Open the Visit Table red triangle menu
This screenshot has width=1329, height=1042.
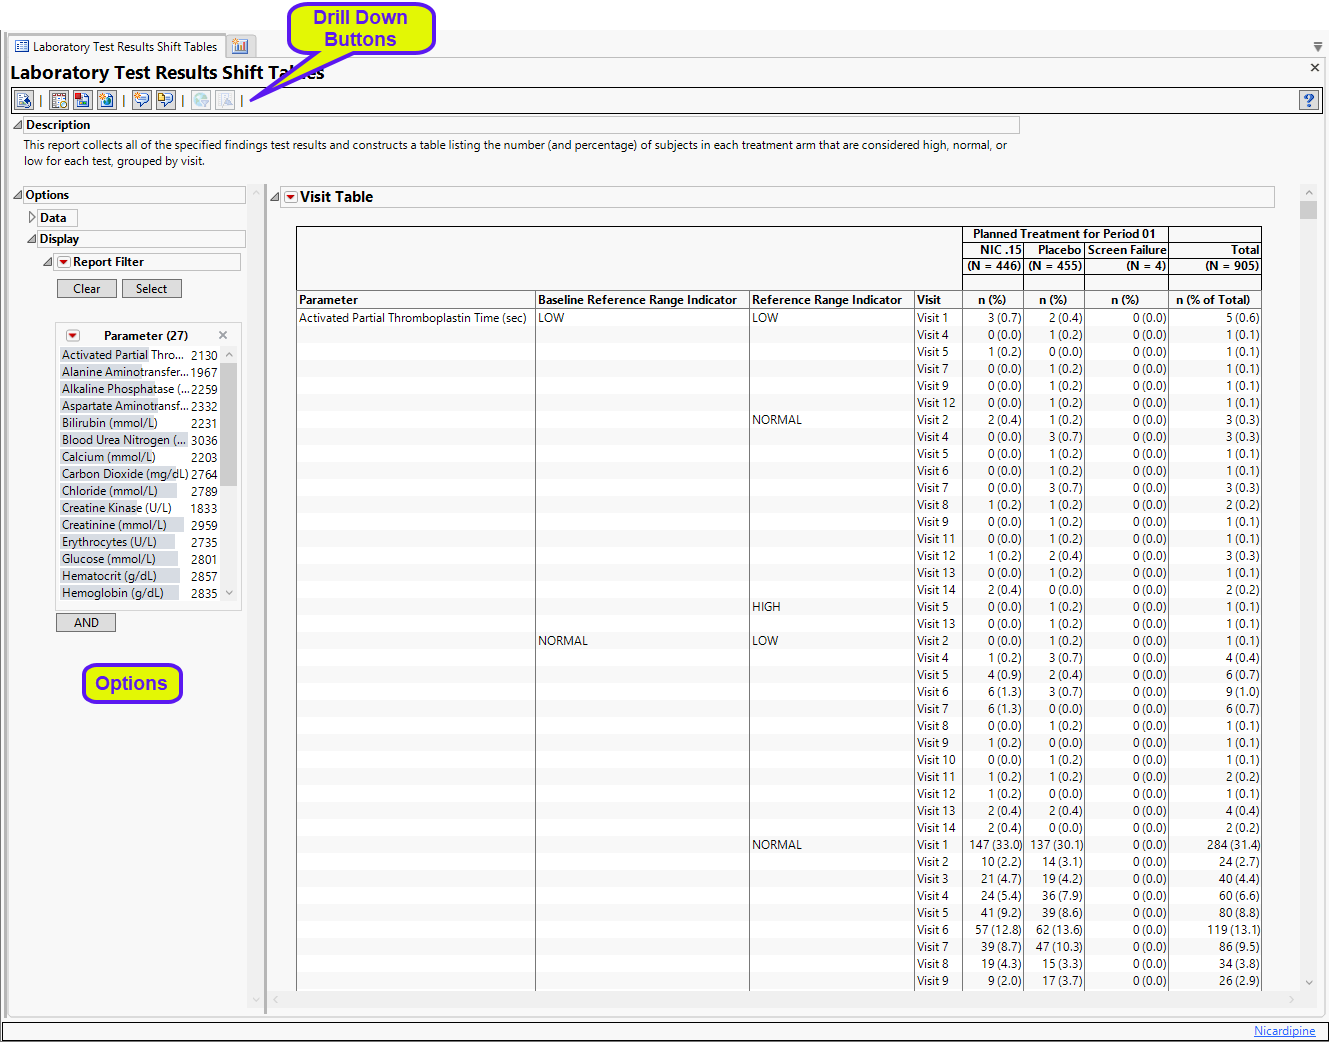point(291,197)
